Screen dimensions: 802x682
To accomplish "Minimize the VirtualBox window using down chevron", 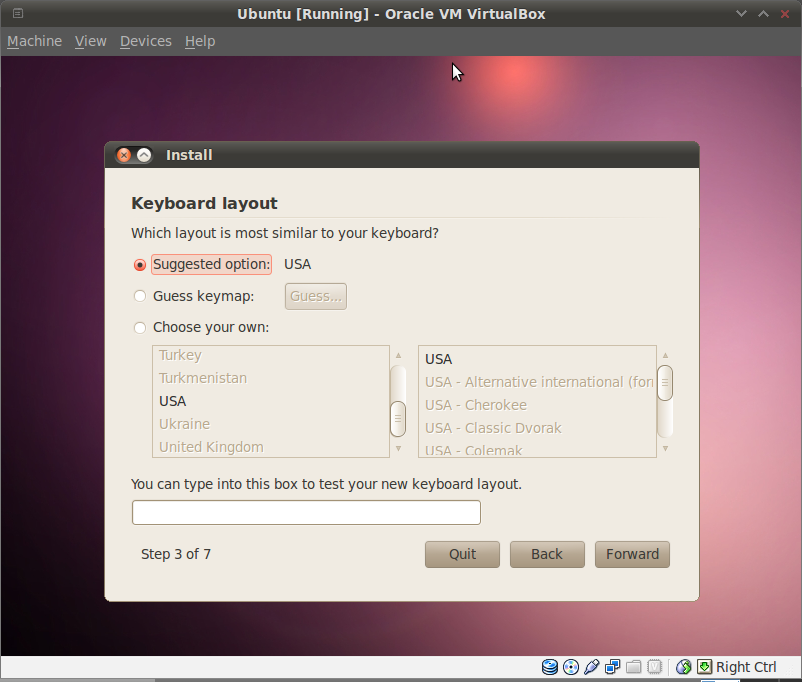I will [x=741, y=14].
